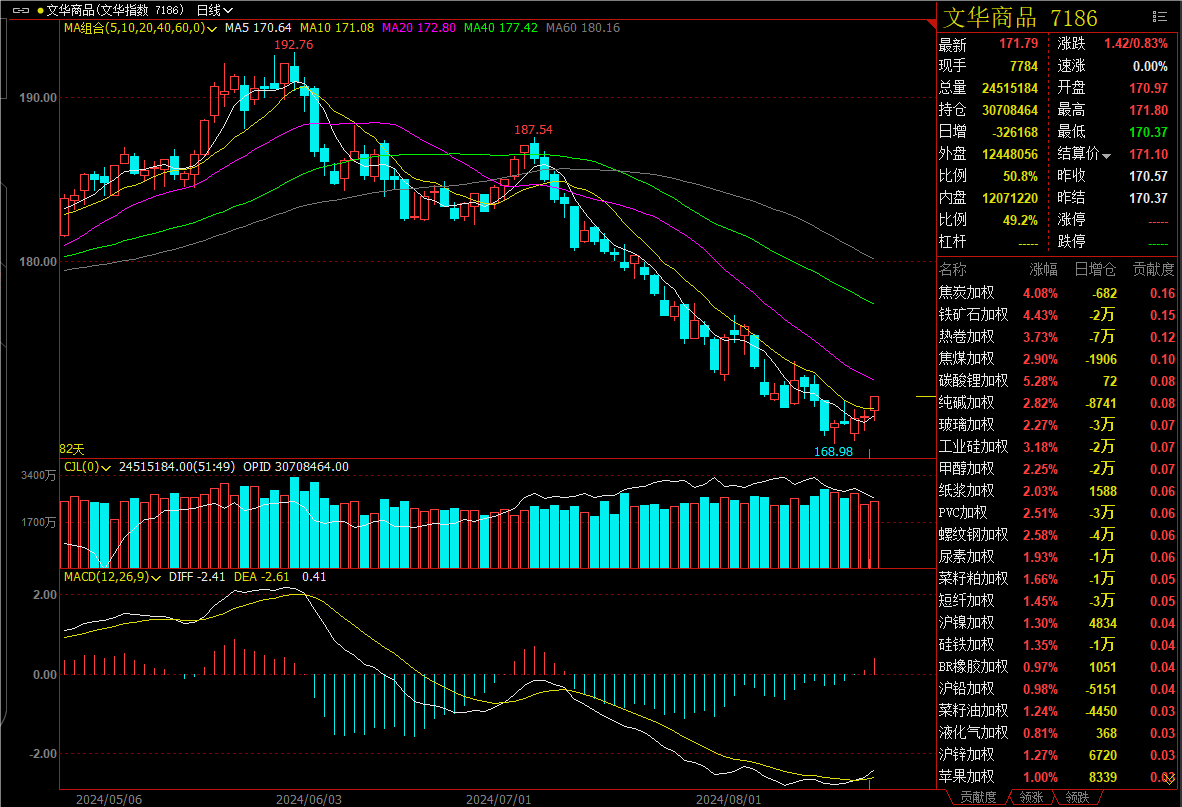The height and width of the screenshot is (807, 1182).
Task: Click the yellow scroll-down chevron beside 苹果加权
Action: tap(1169, 779)
